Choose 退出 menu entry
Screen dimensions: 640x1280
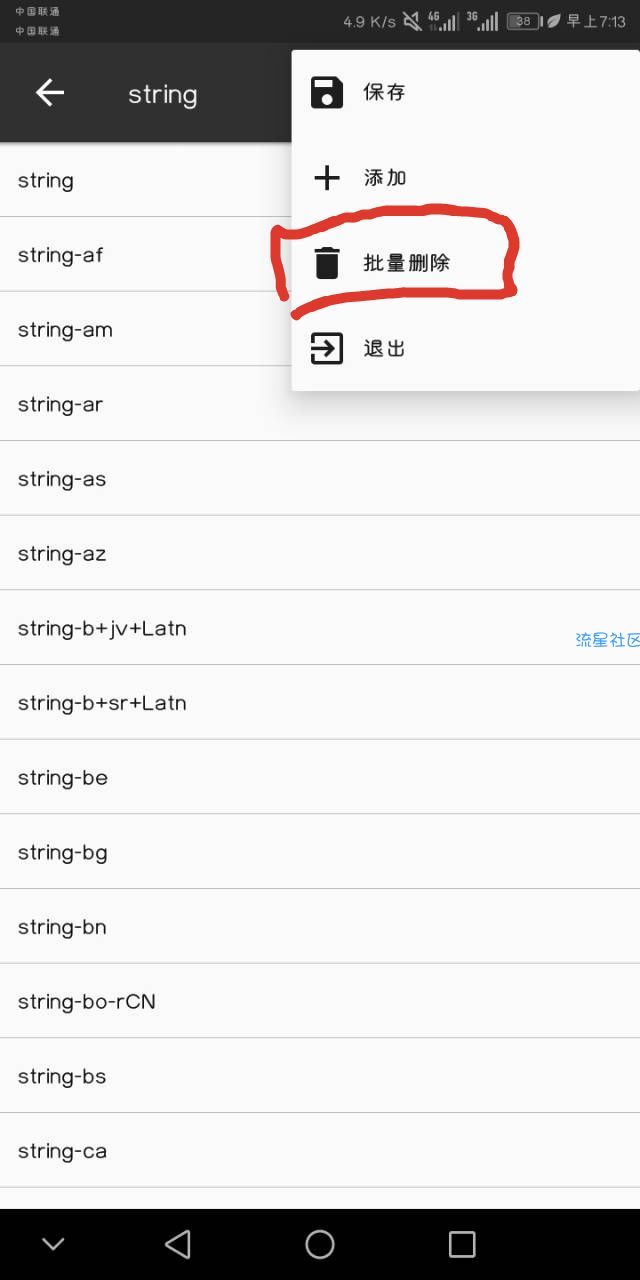385,348
